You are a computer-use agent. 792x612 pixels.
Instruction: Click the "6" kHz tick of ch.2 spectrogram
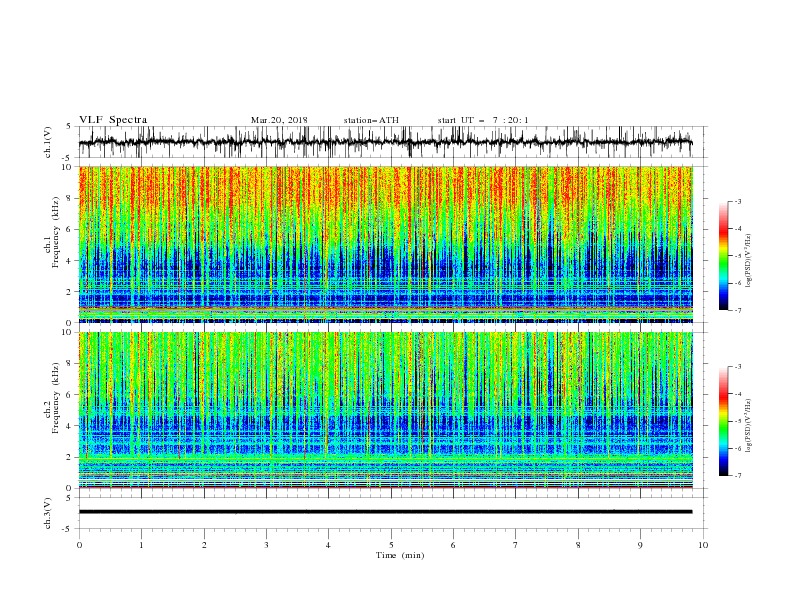pos(70,395)
